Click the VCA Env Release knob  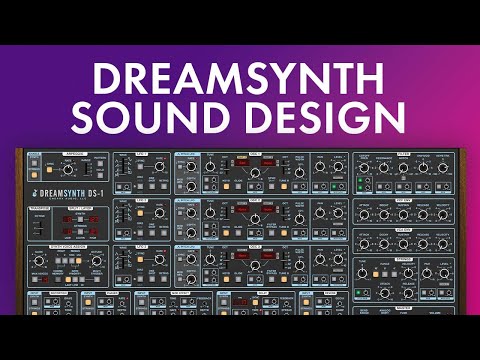[423, 244]
